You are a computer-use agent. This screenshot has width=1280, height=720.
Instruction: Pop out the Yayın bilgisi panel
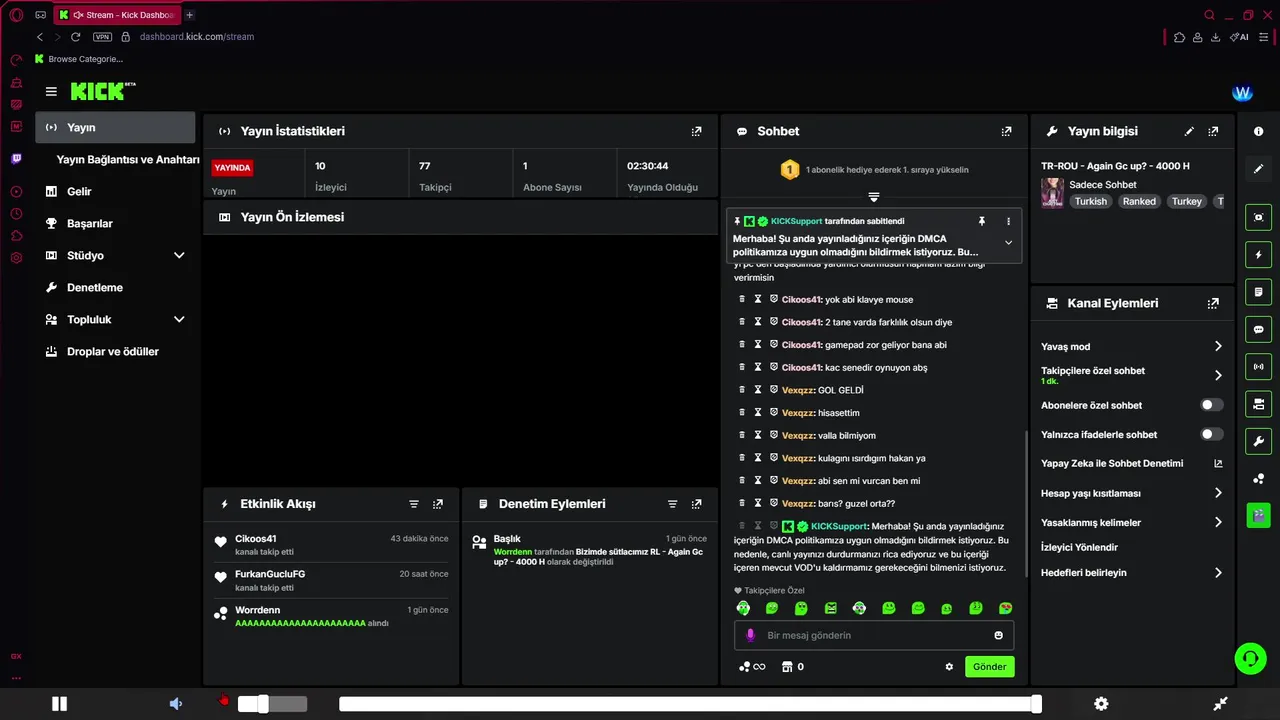point(1213,131)
